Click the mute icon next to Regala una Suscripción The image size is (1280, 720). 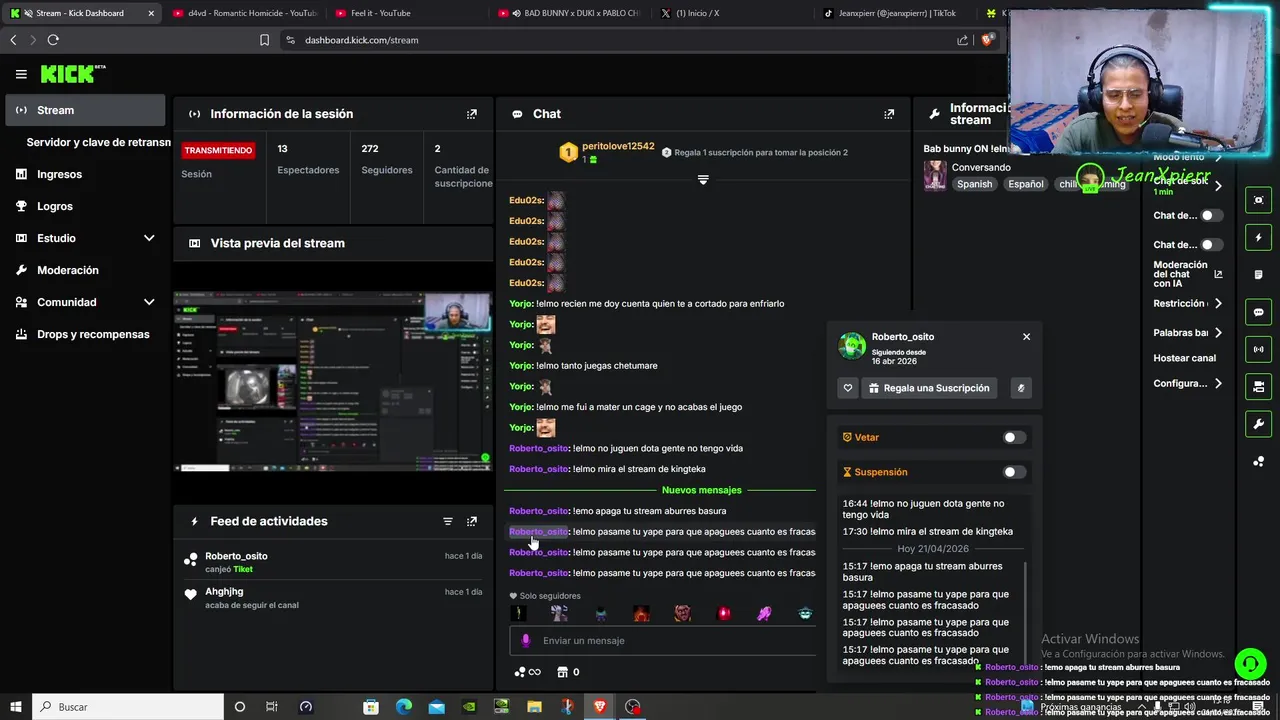point(1021,388)
